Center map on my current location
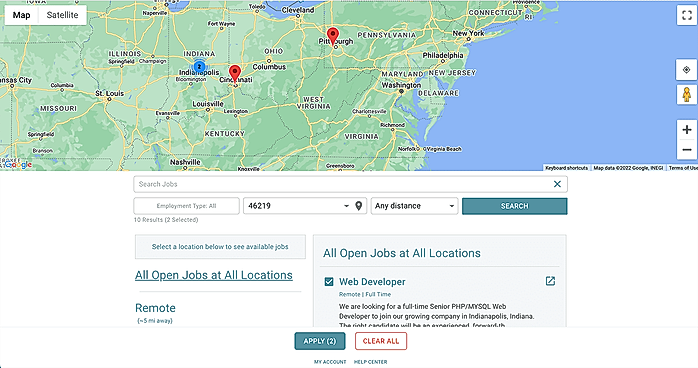Screen dimensions: 698x368 [686, 70]
